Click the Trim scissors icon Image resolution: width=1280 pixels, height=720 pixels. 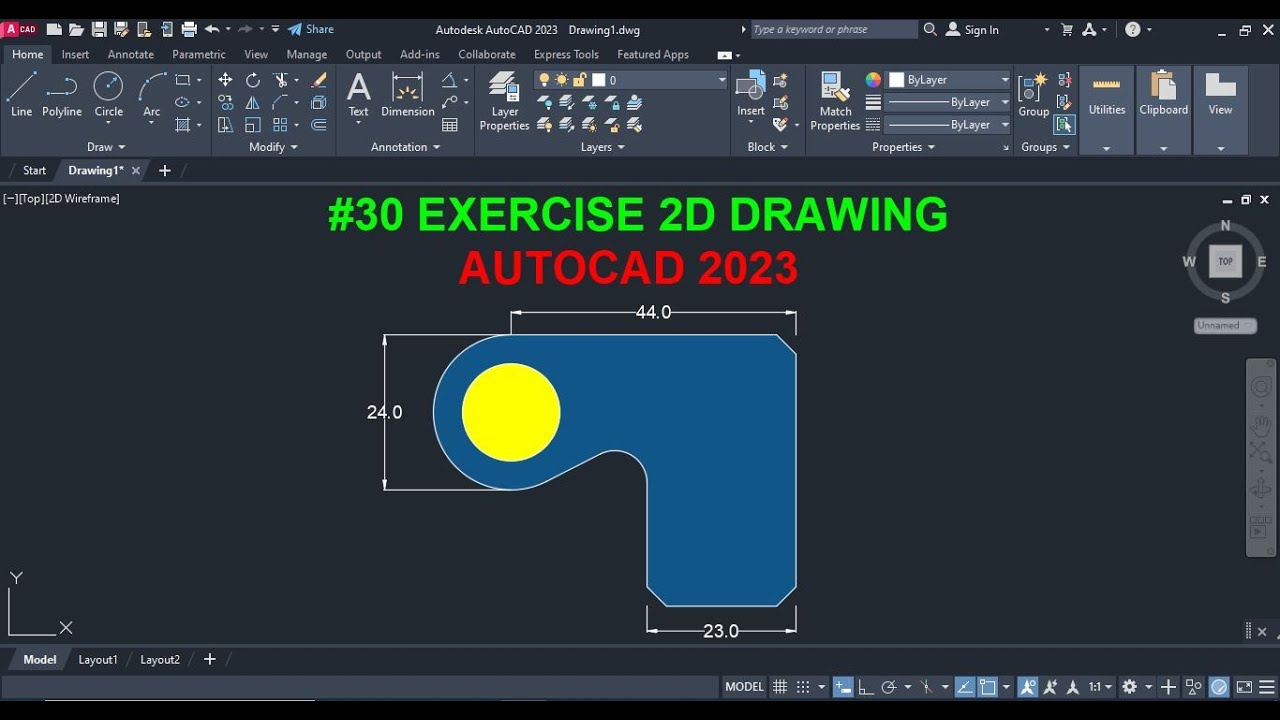281,80
